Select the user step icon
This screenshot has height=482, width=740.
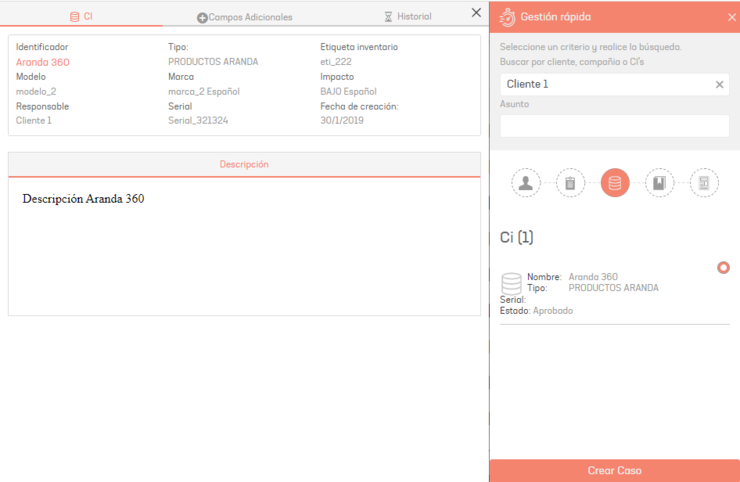point(526,183)
